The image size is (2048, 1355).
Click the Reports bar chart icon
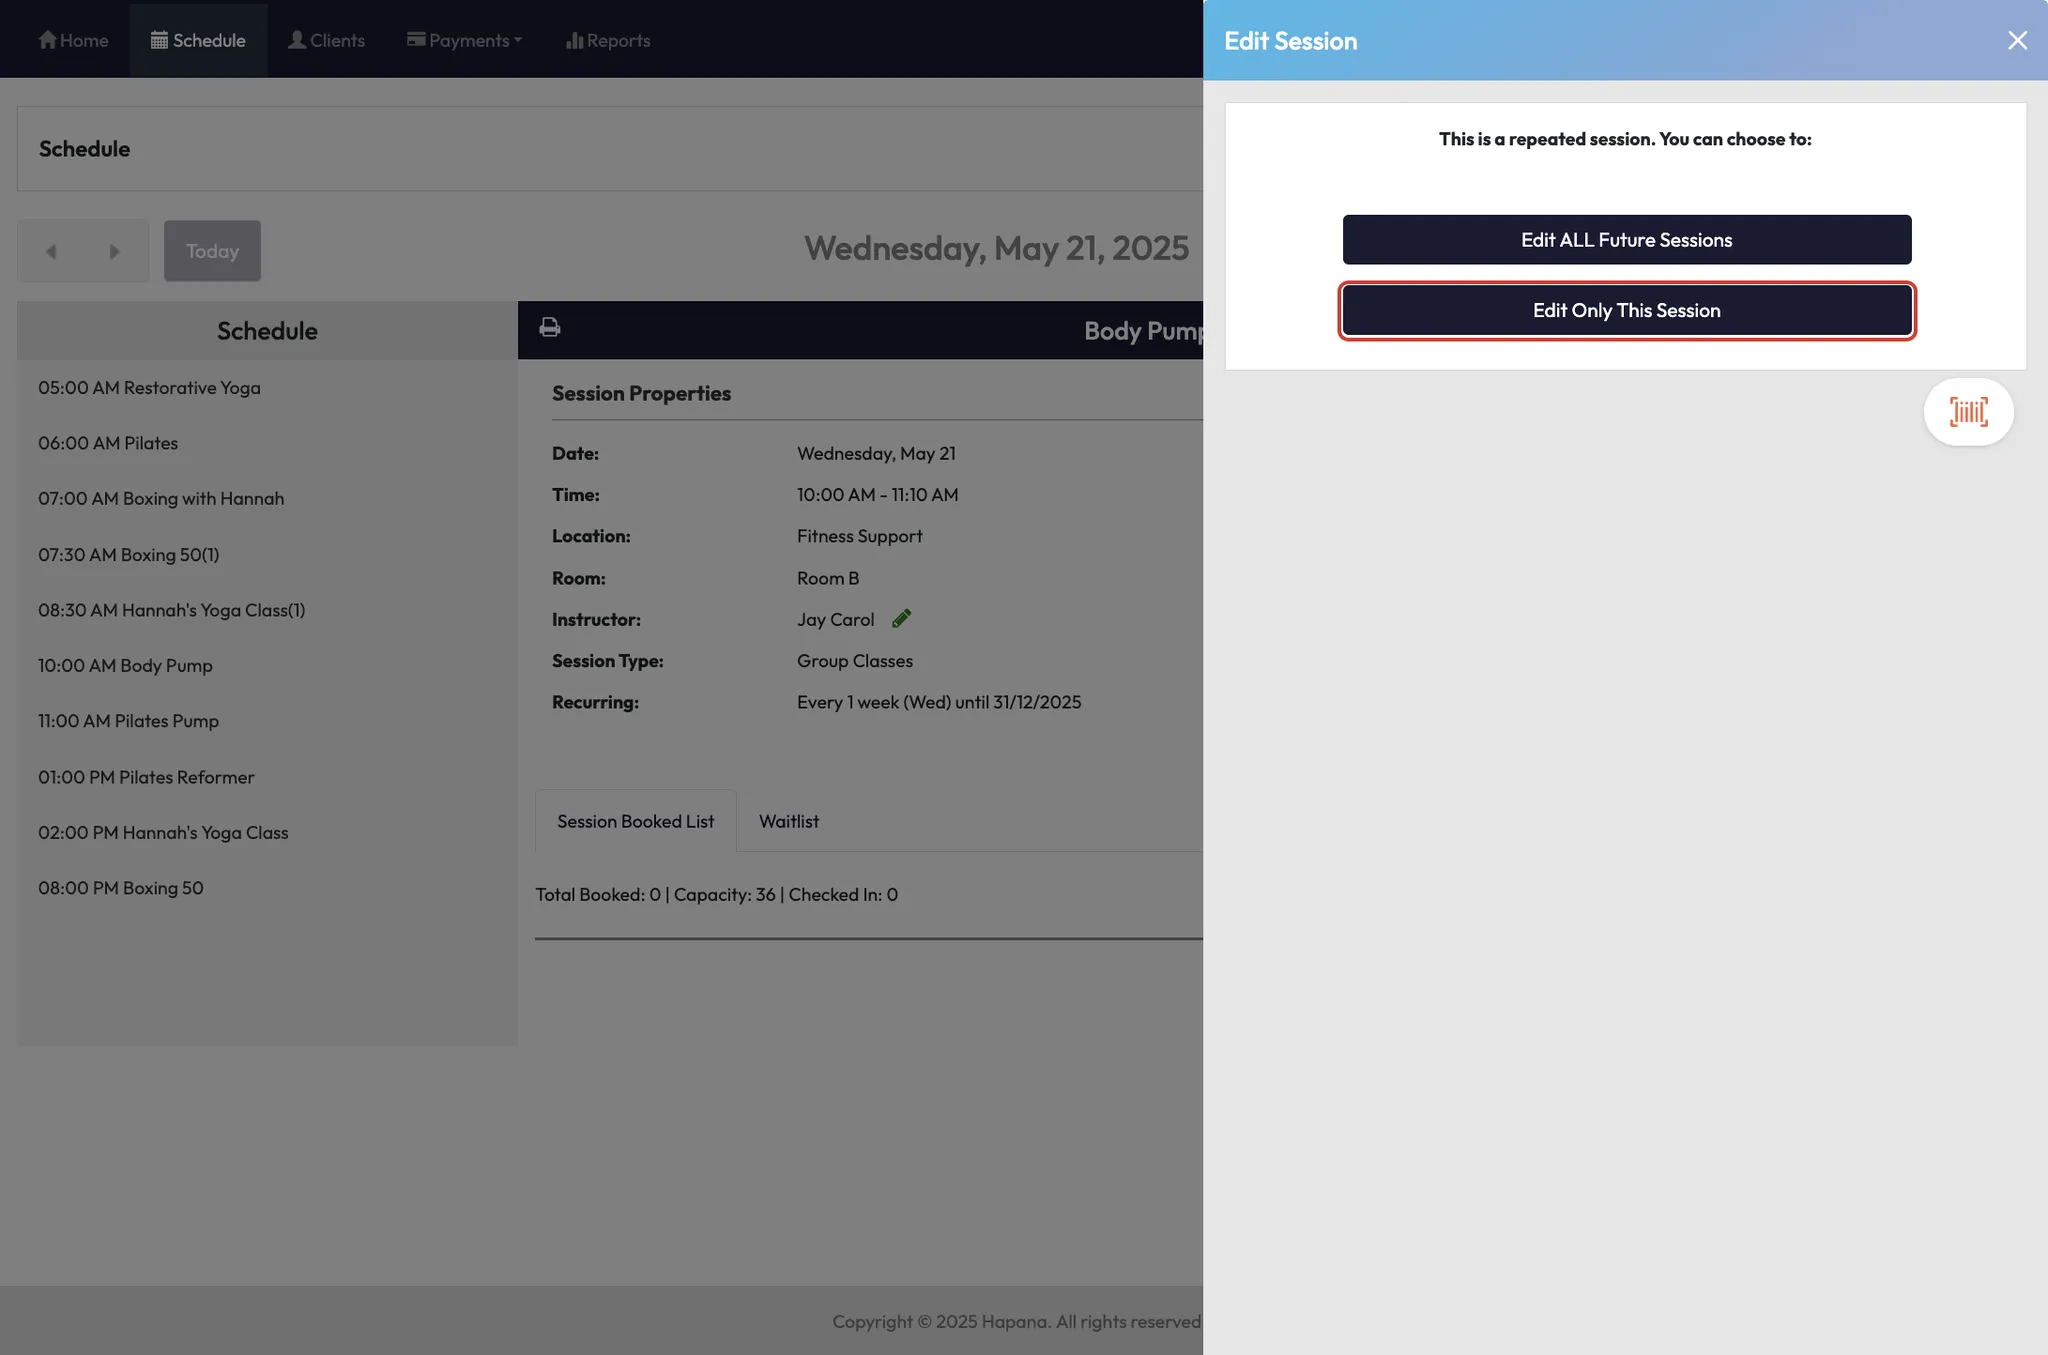(x=574, y=40)
